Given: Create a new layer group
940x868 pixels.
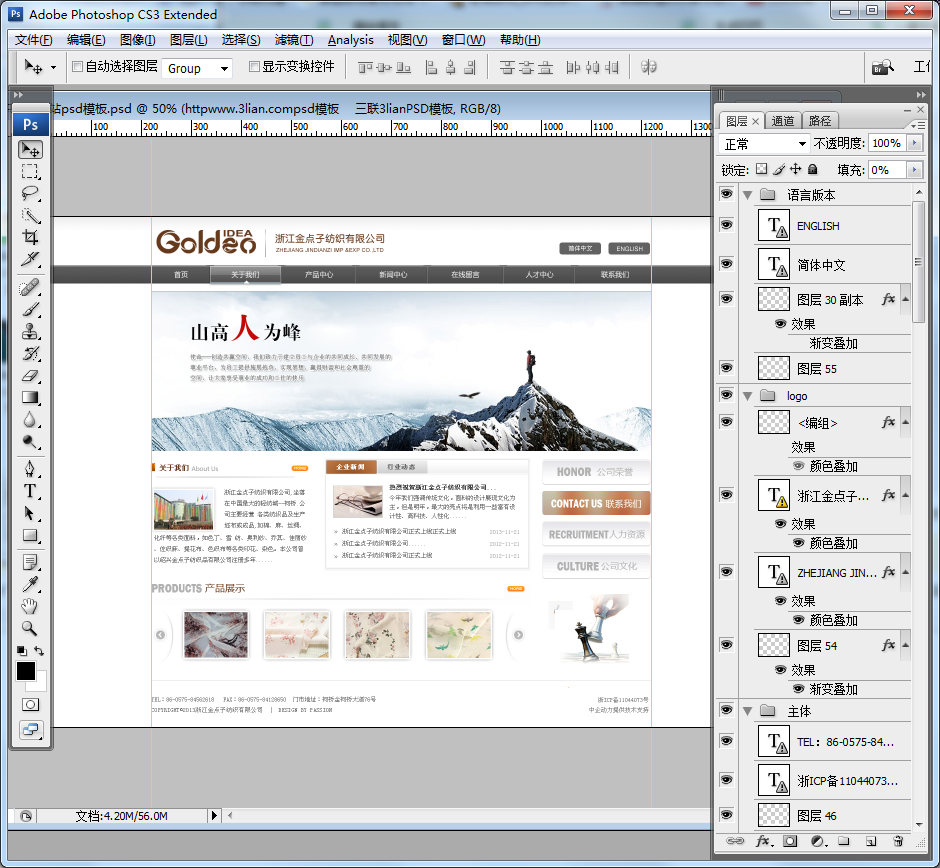Looking at the screenshot, I should (844, 841).
